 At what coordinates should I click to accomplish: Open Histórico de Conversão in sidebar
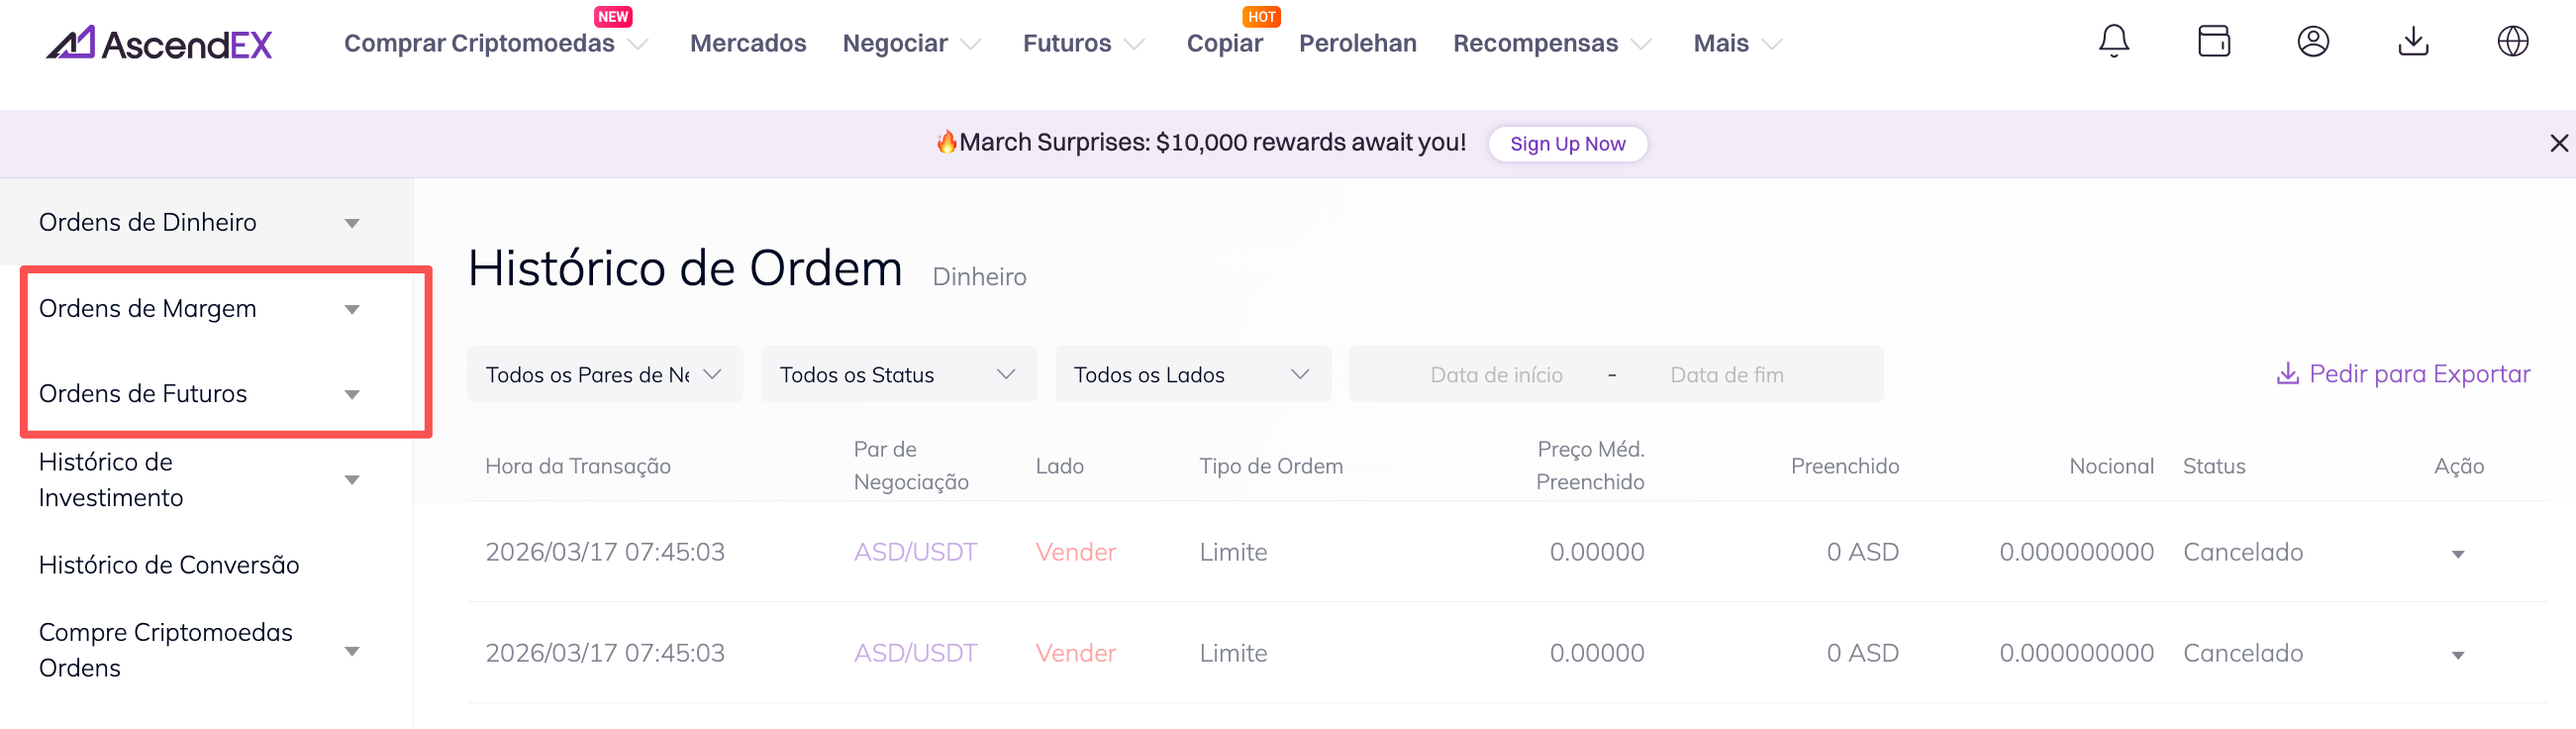point(169,565)
